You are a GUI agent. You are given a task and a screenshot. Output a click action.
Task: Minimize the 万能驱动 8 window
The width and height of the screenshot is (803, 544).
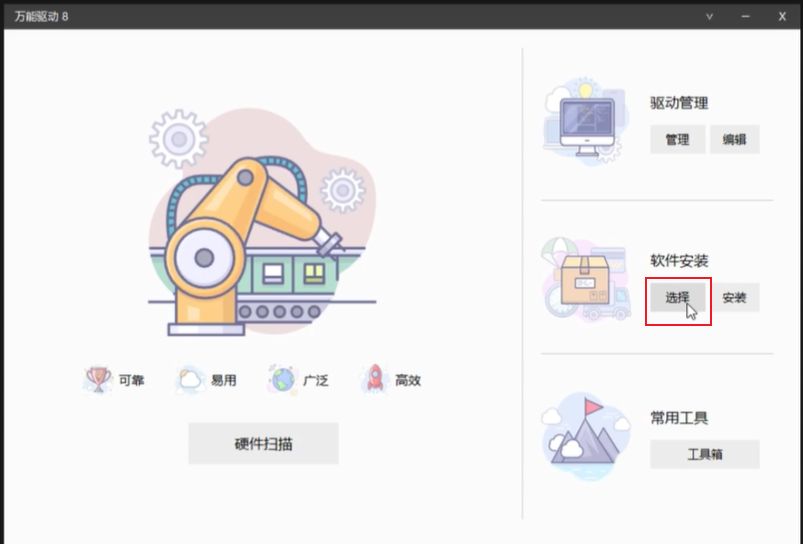coord(746,16)
